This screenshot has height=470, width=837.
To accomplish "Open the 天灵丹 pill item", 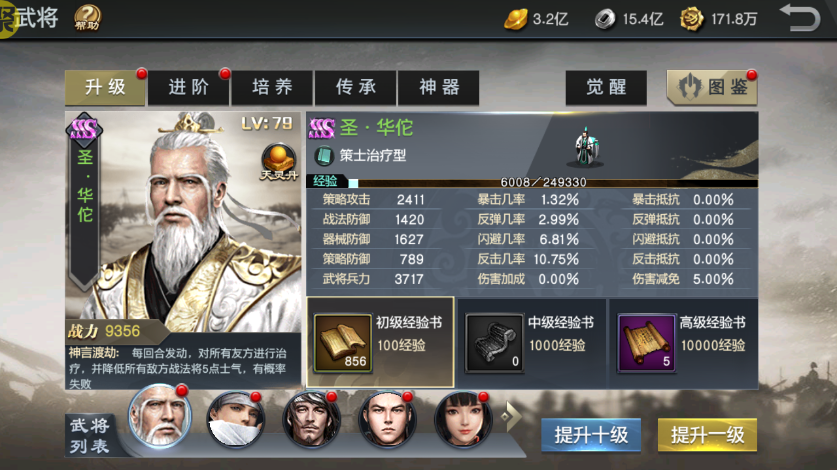I will [x=279, y=162].
